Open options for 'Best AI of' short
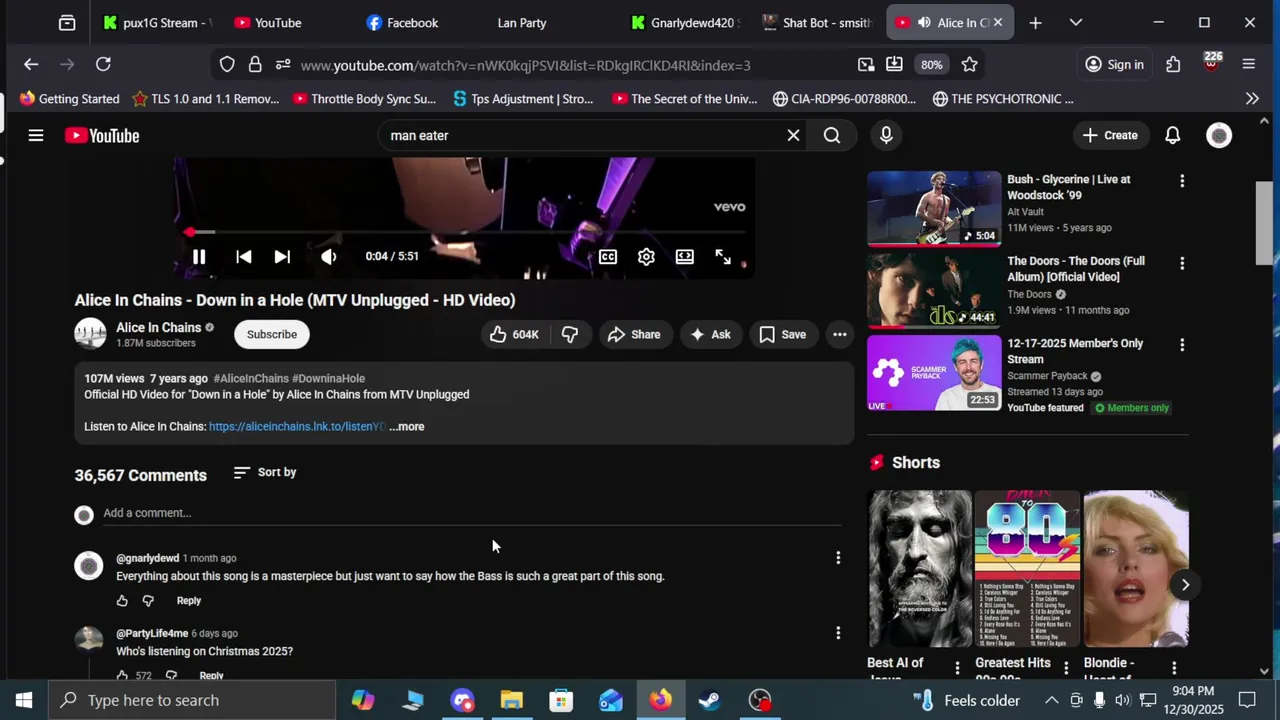 pos(957,668)
